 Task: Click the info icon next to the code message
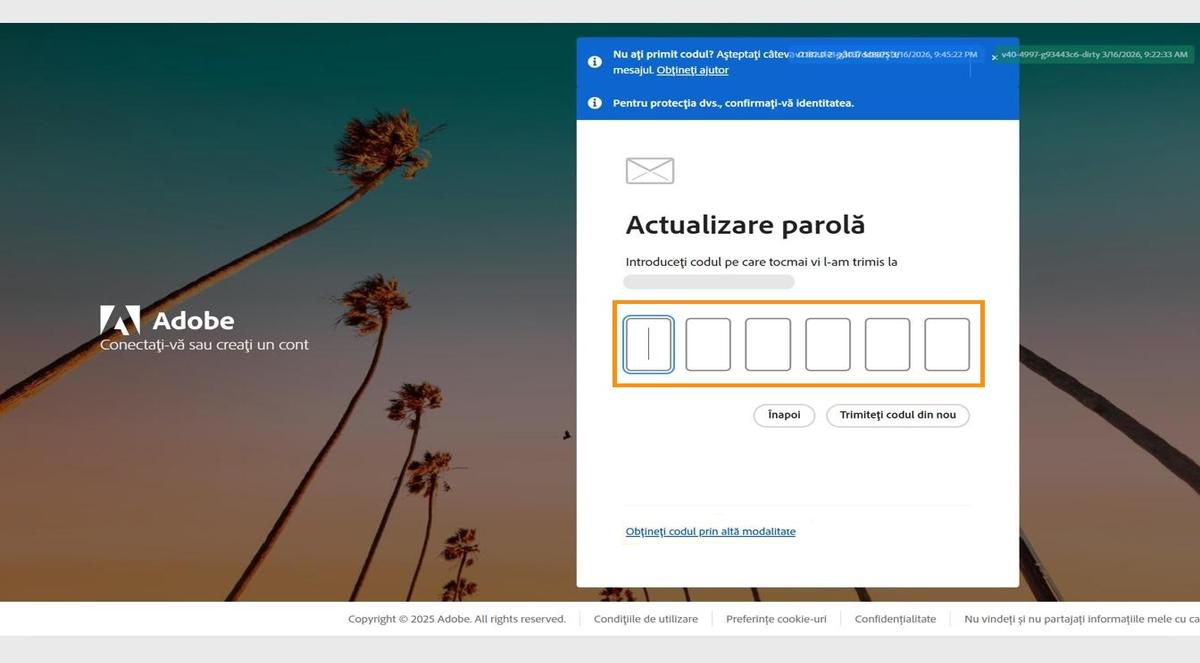[x=594, y=61]
